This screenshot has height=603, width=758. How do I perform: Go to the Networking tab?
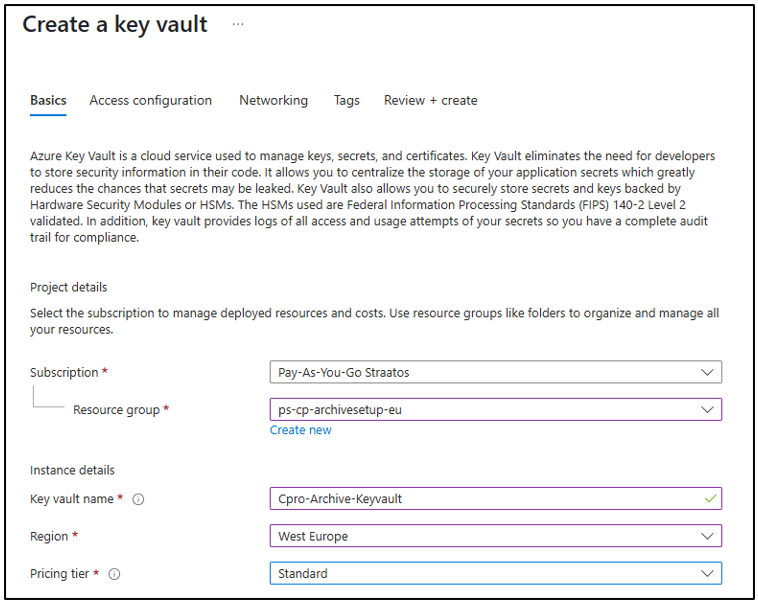(273, 100)
